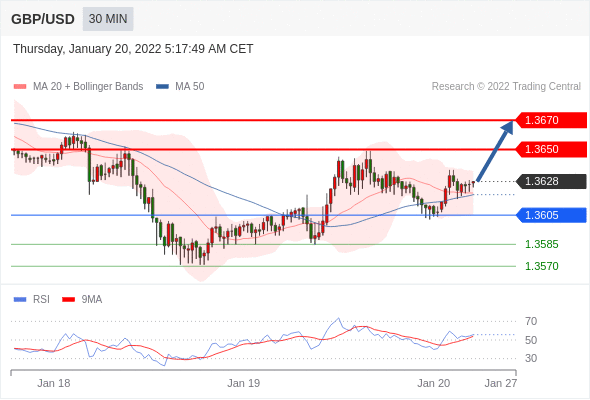Viewport: 590px width, 400px height.
Task: Click the MA 20 + Bollinger Bands legend label
Action: (88, 87)
